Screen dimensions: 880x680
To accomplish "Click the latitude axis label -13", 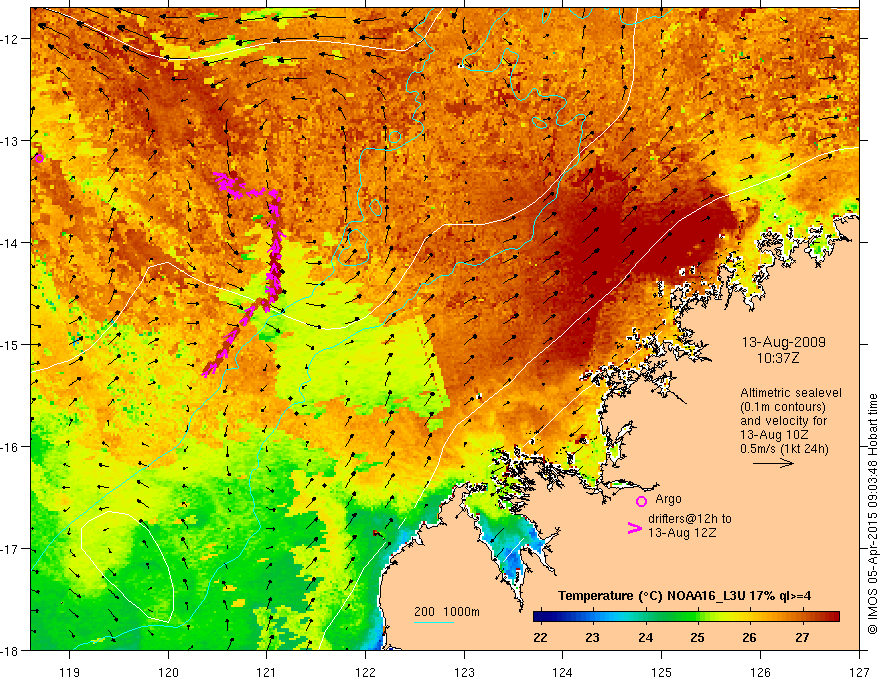I will tap(10, 141).
